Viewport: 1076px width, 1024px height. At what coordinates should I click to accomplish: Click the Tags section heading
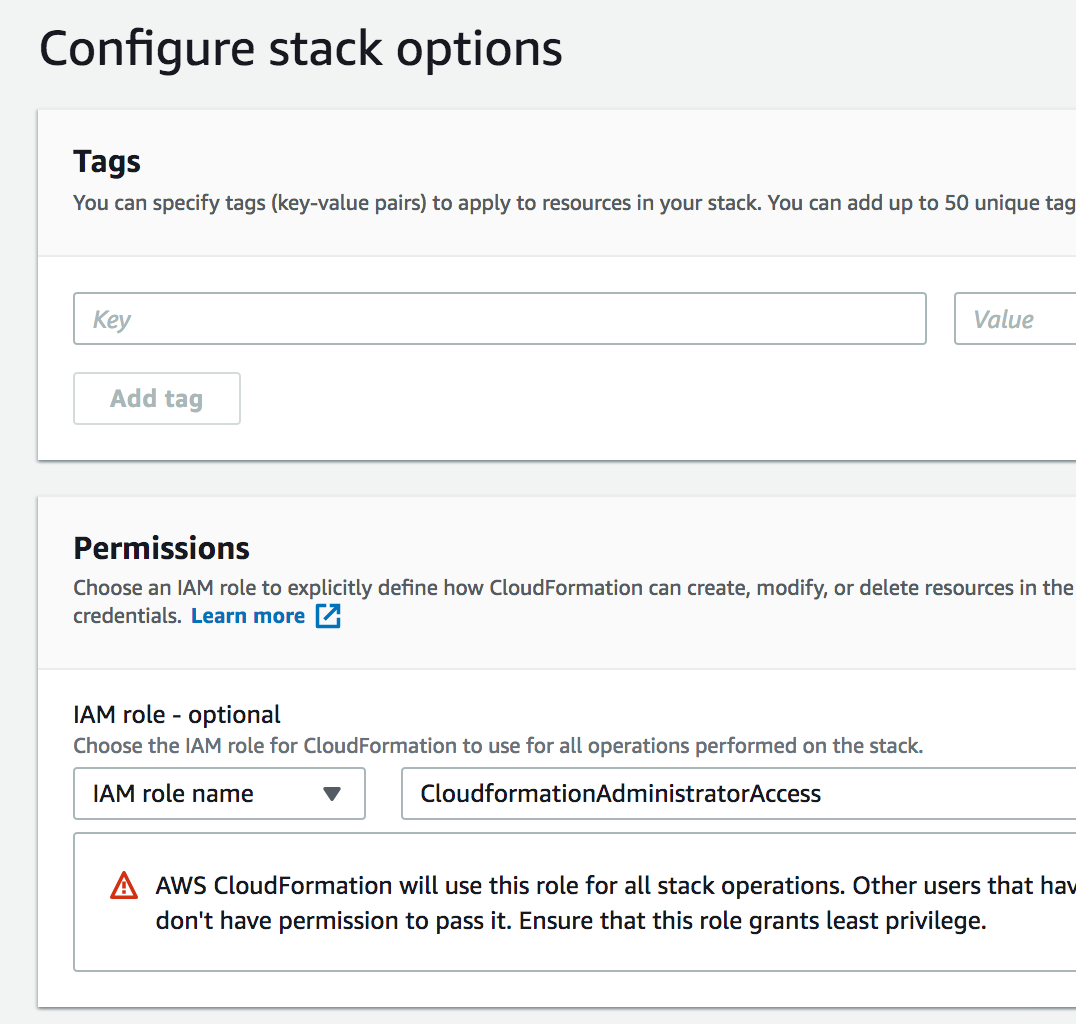(x=107, y=162)
